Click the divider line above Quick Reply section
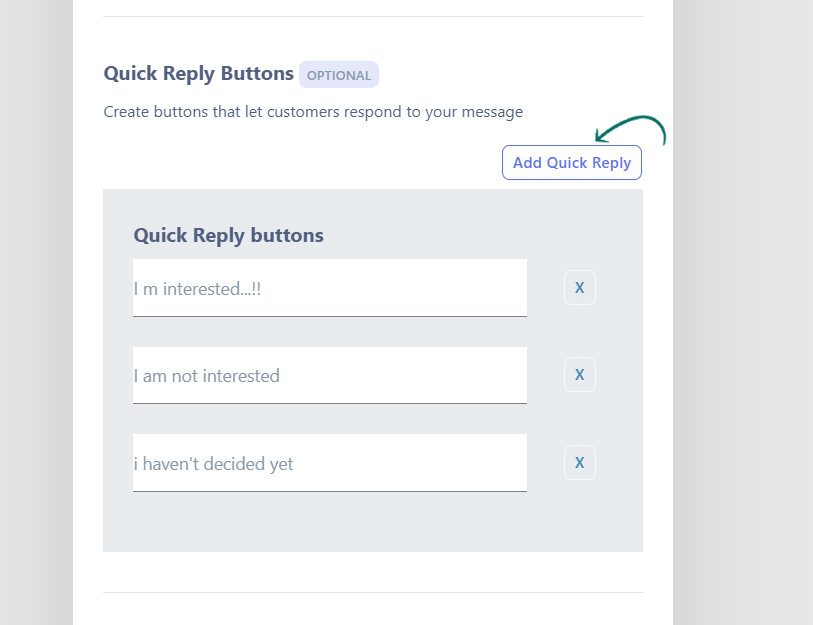This screenshot has width=813, height=625. (372, 17)
